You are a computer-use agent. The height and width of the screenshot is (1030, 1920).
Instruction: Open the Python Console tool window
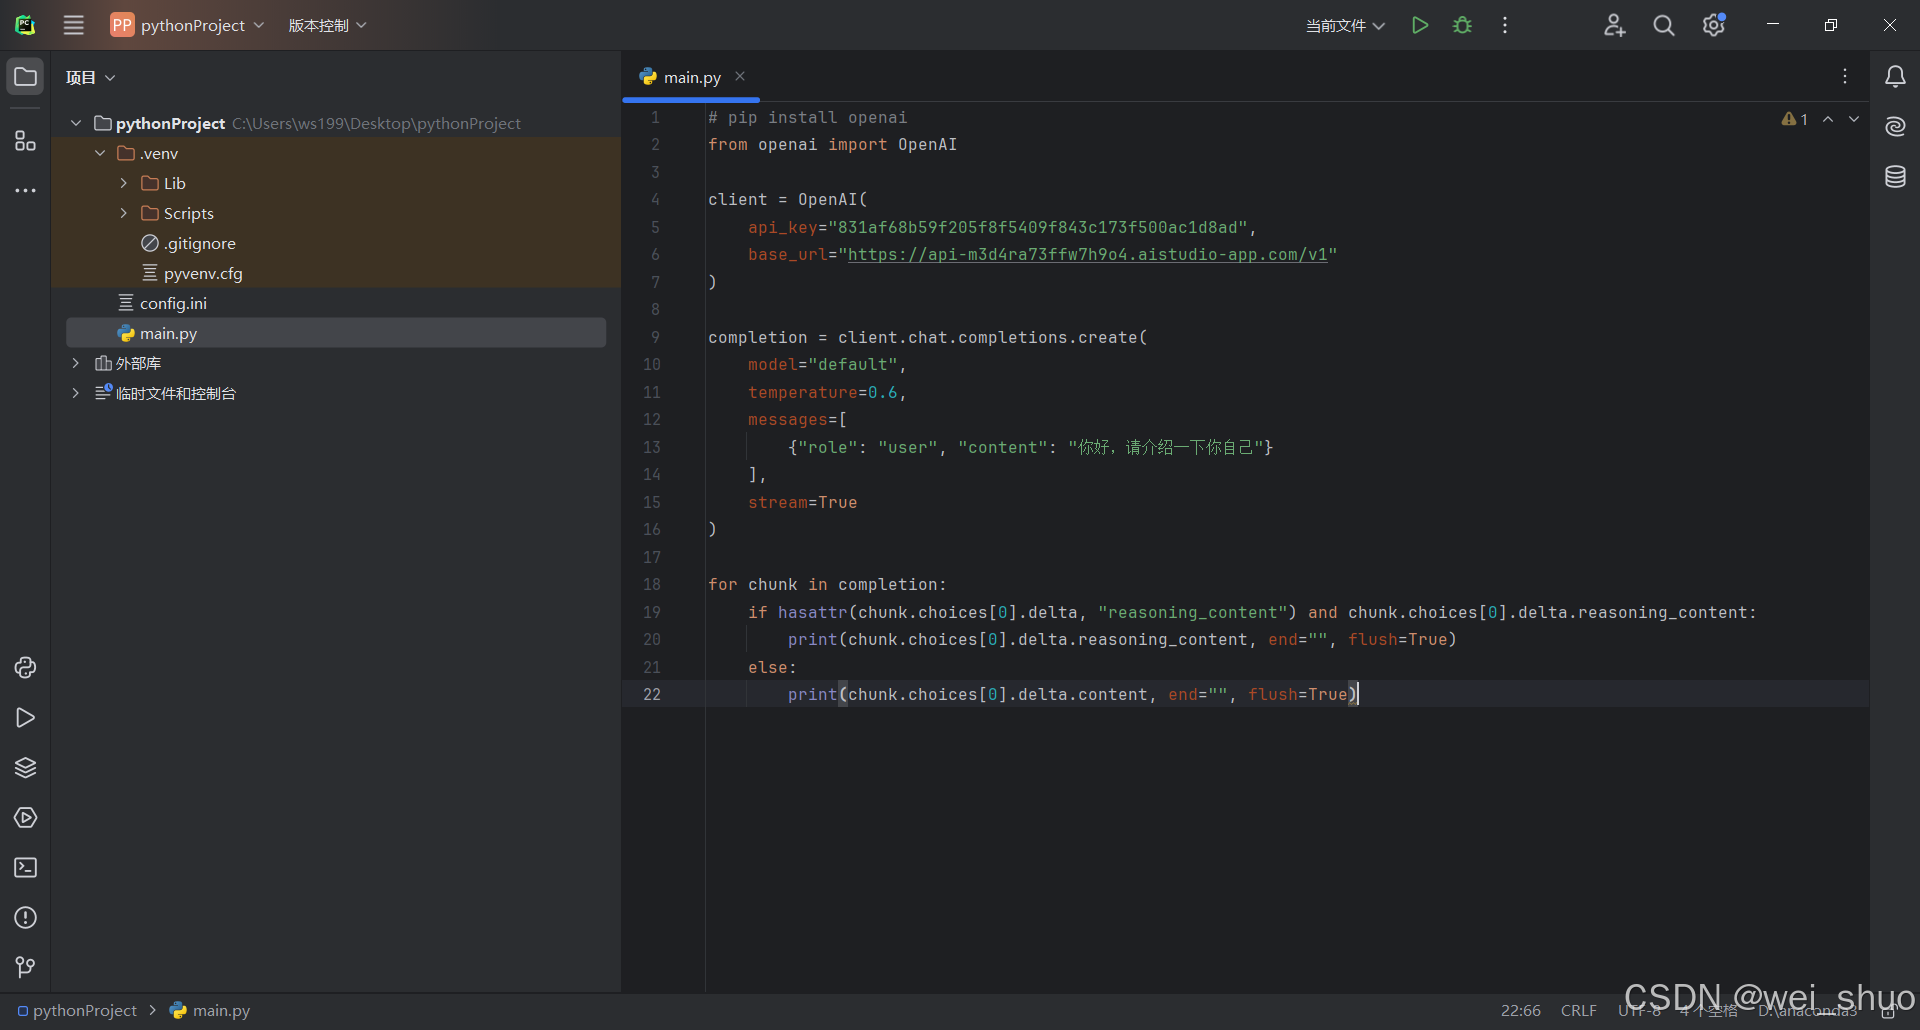click(x=25, y=668)
